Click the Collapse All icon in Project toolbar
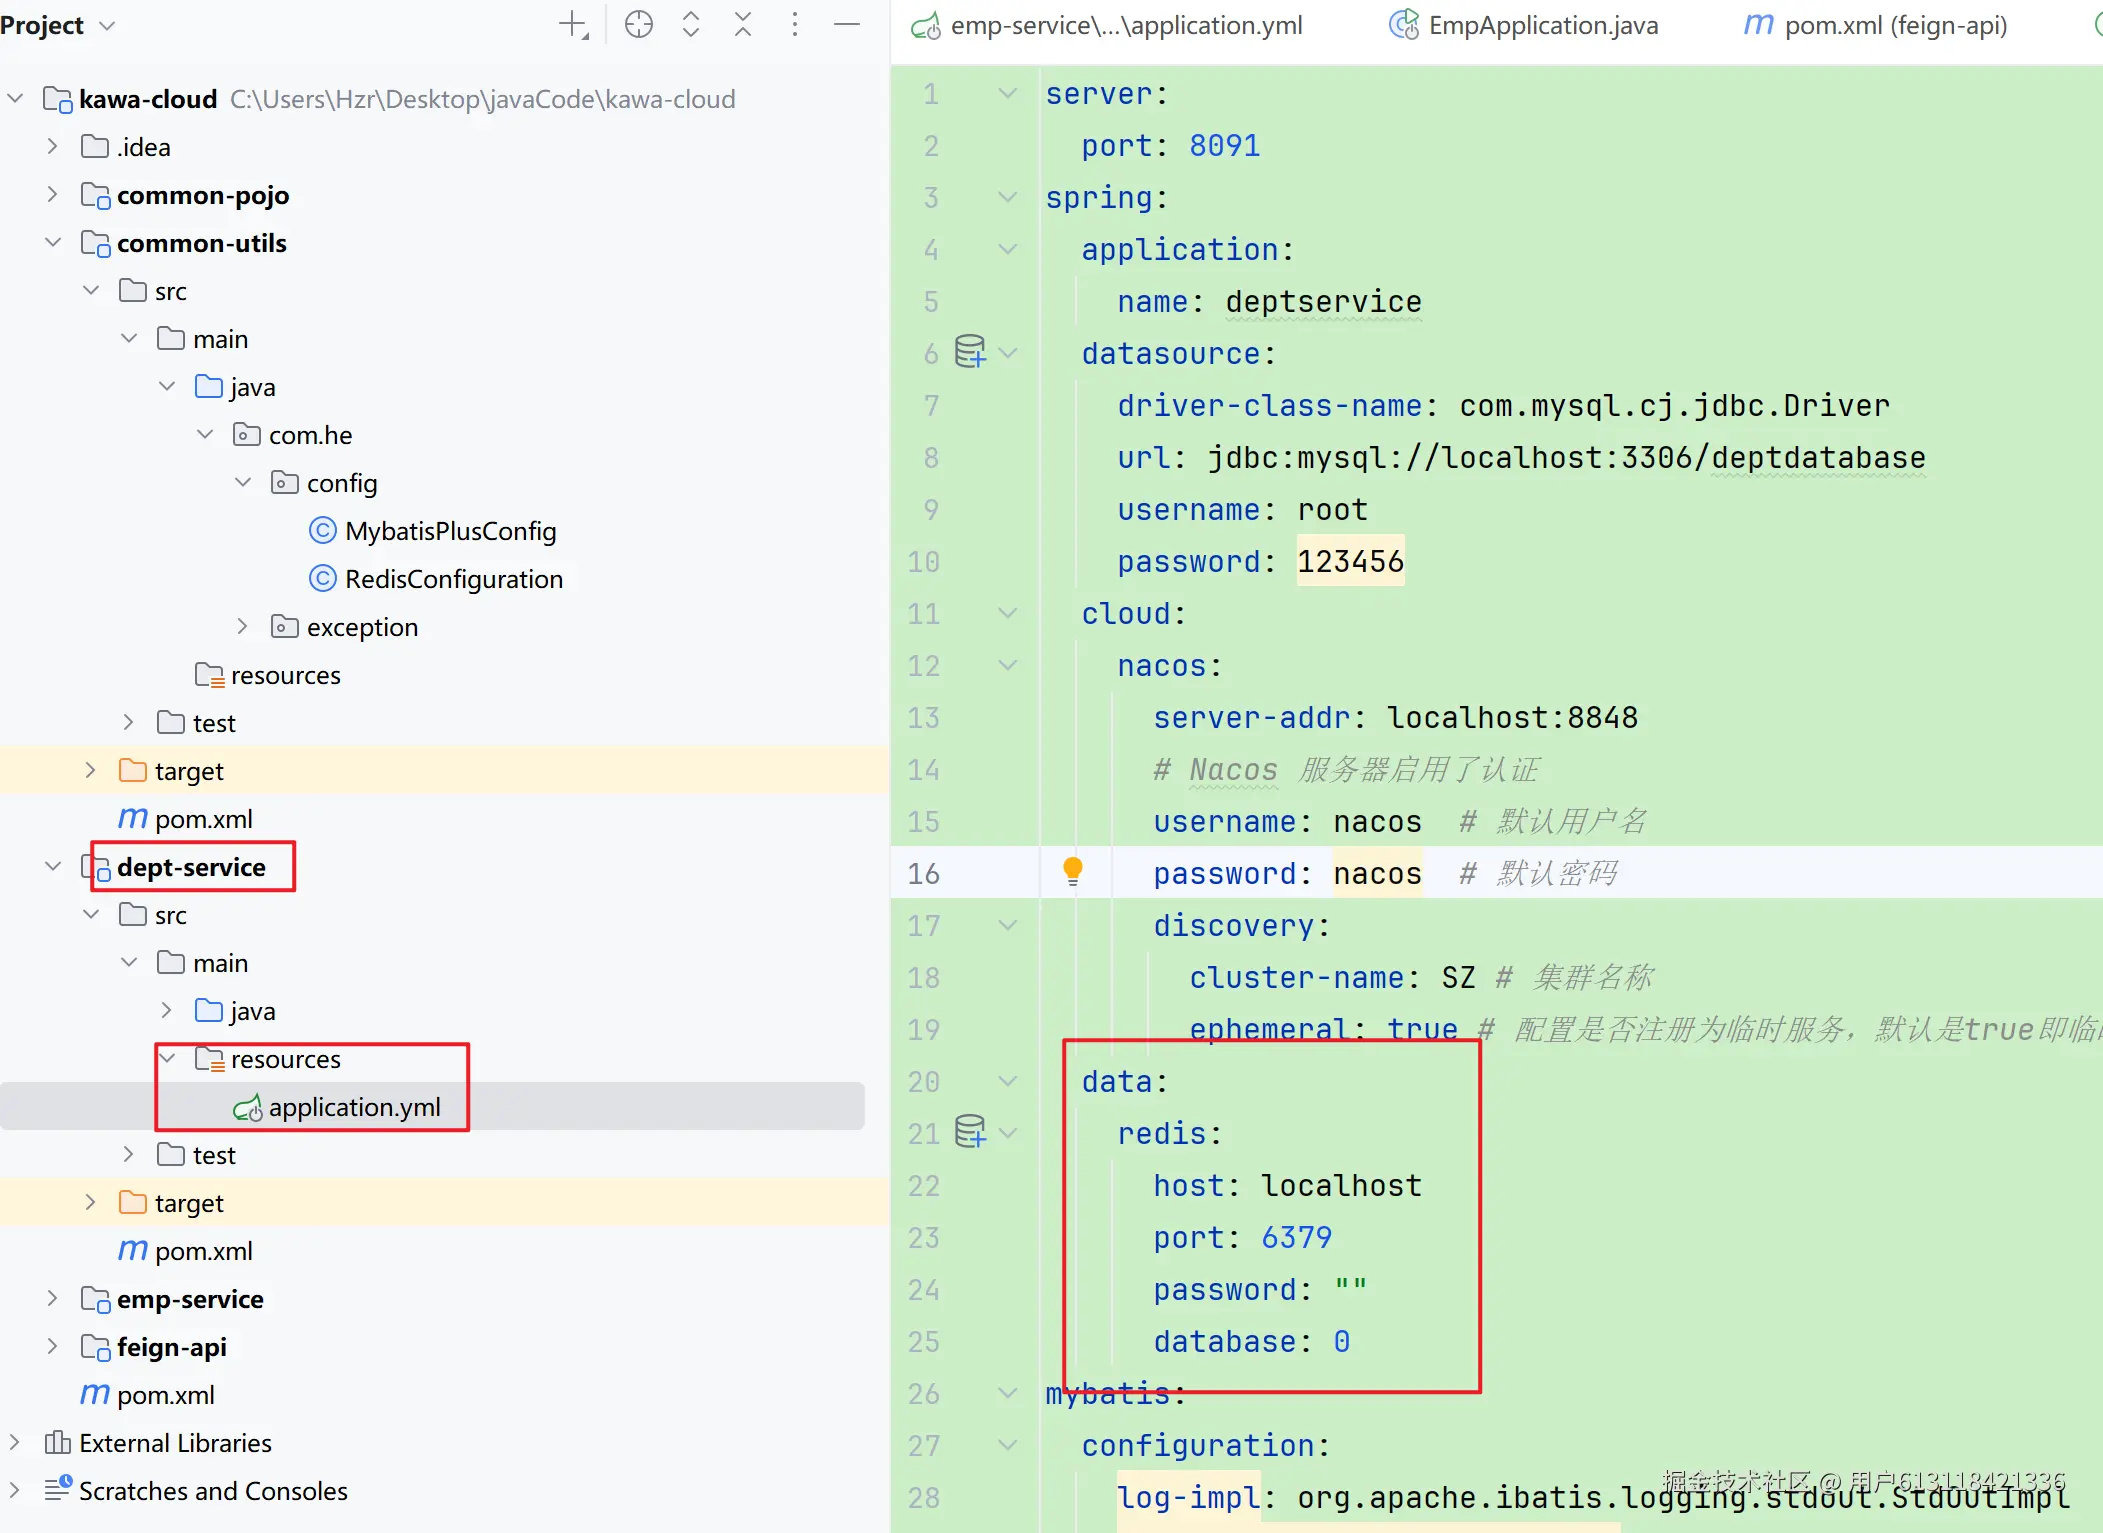Screen dimensions: 2103x1533 [742, 25]
